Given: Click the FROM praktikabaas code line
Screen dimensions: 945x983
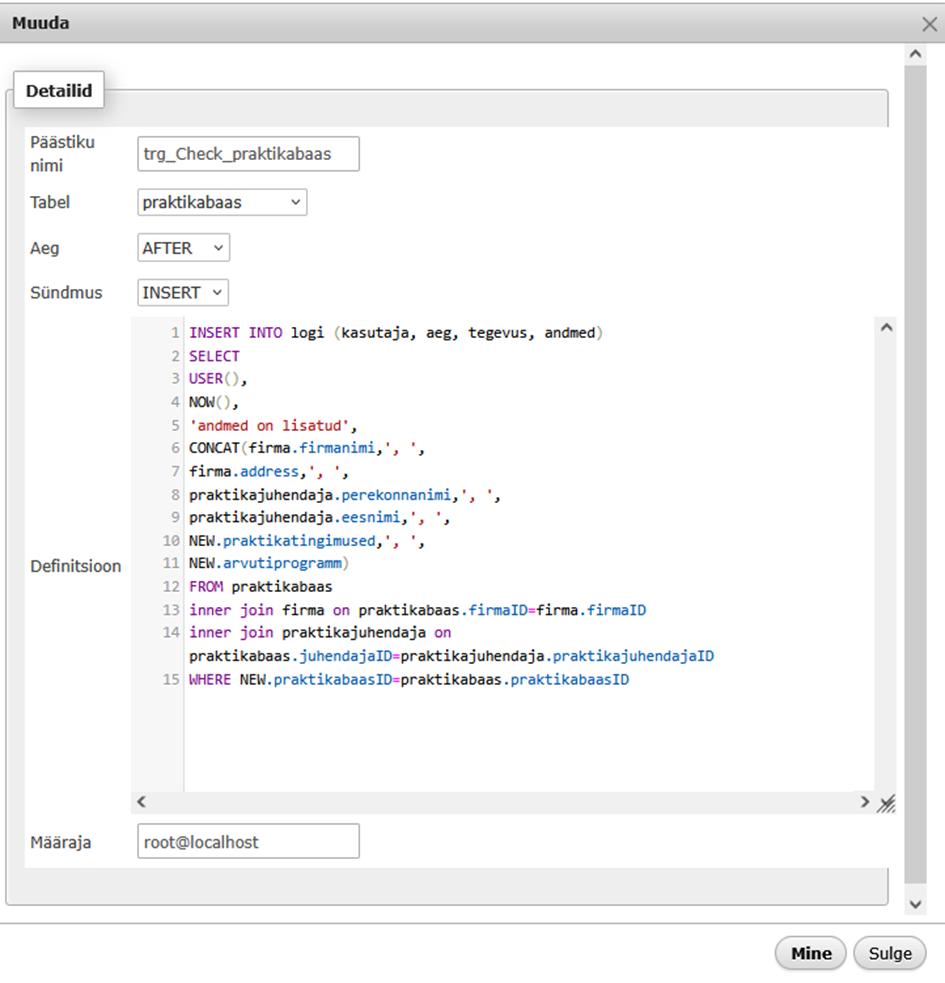Looking at the screenshot, I should click(260, 586).
